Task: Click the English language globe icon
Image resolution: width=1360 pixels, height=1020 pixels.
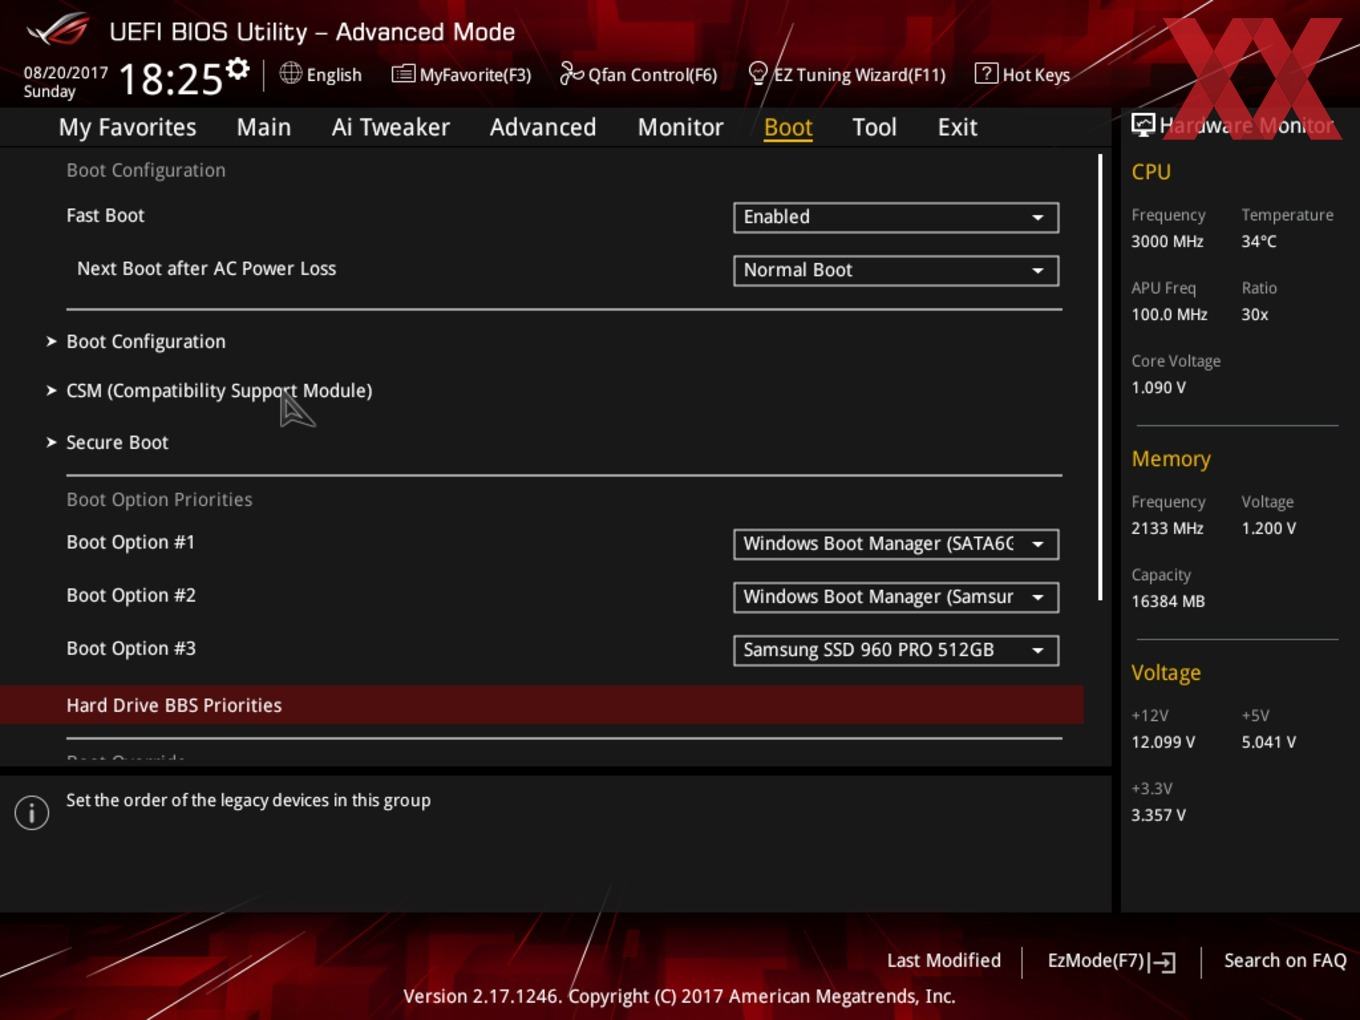Action: pos(290,73)
